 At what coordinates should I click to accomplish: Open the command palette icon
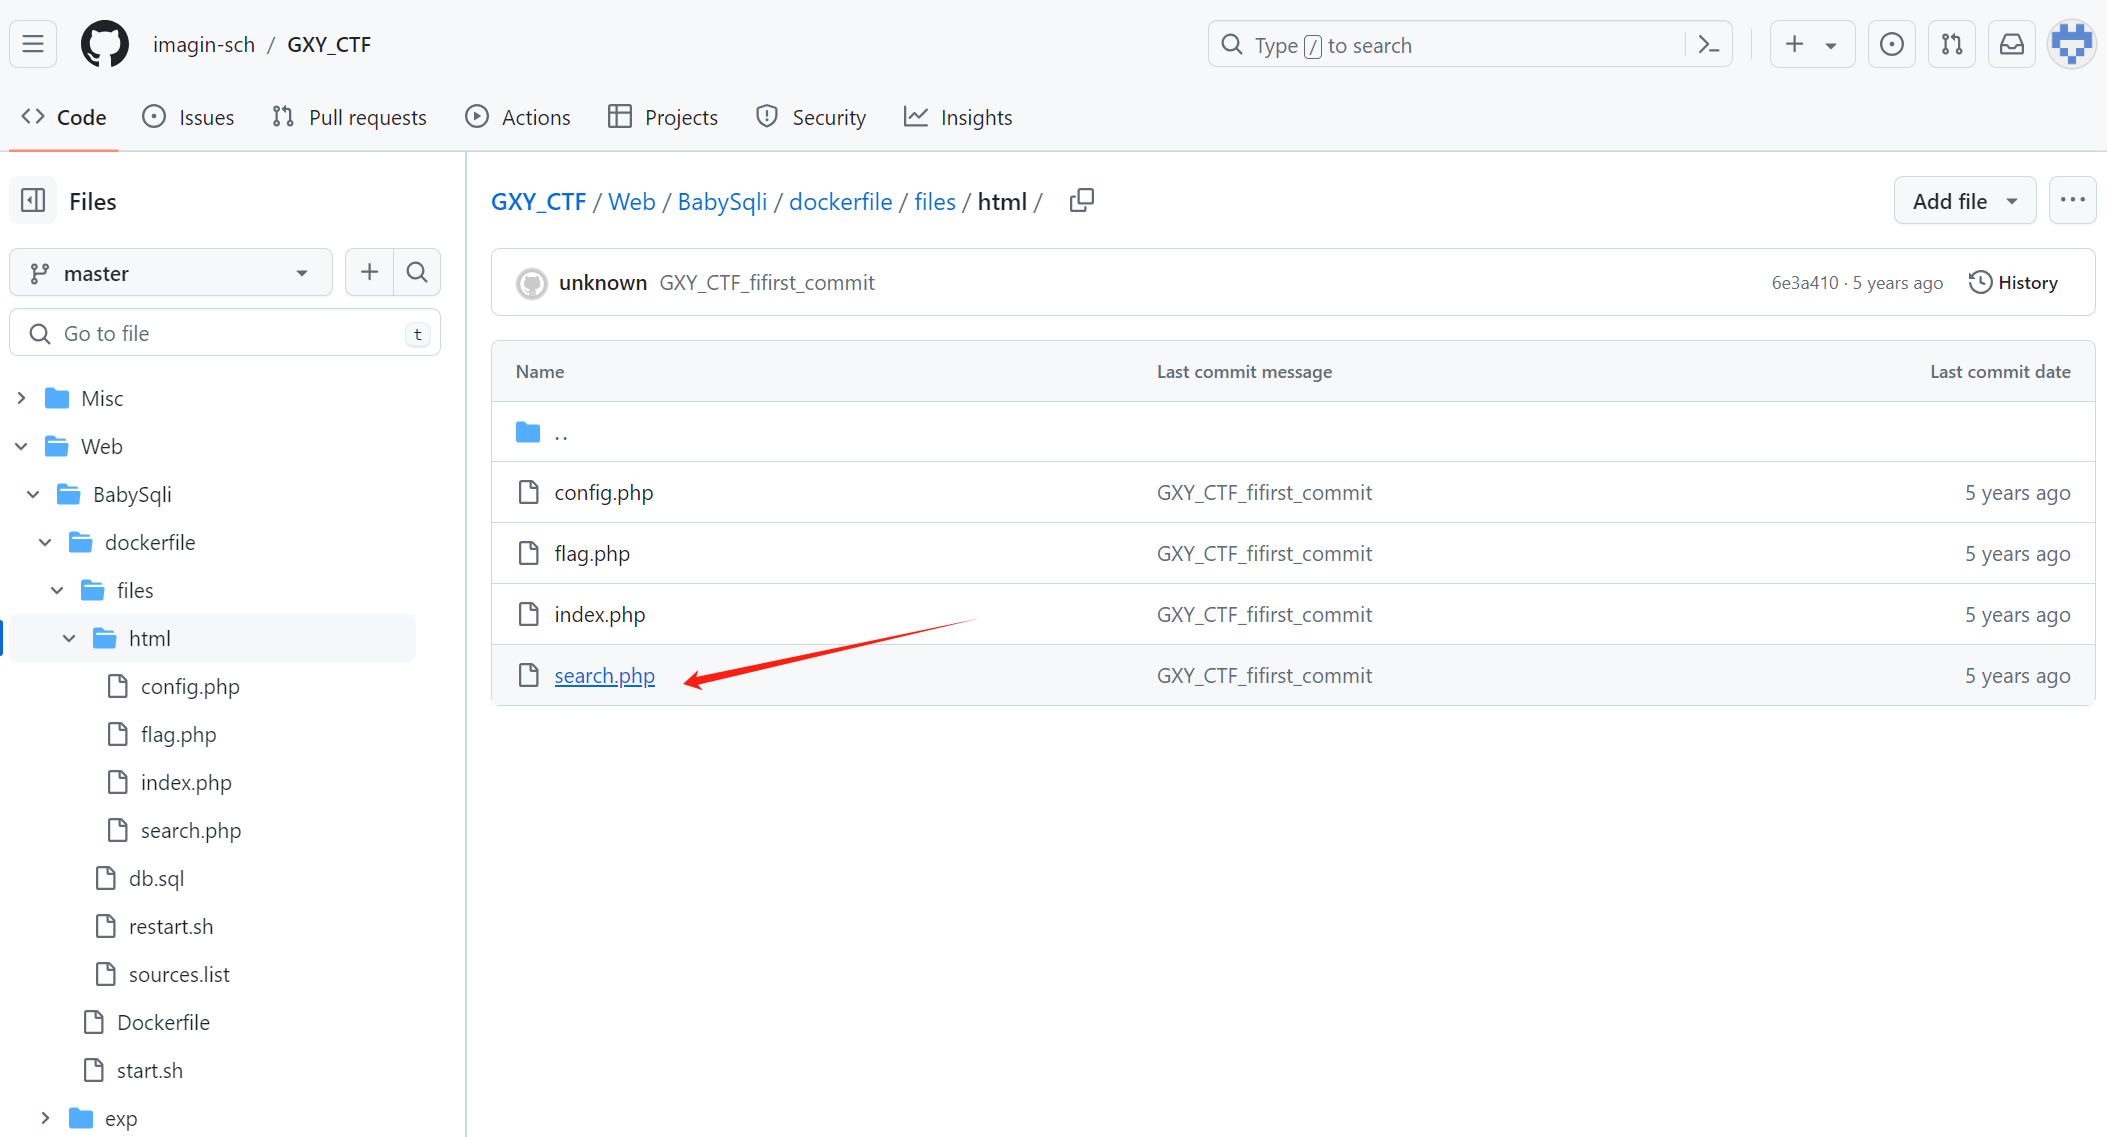point(1709,45)
